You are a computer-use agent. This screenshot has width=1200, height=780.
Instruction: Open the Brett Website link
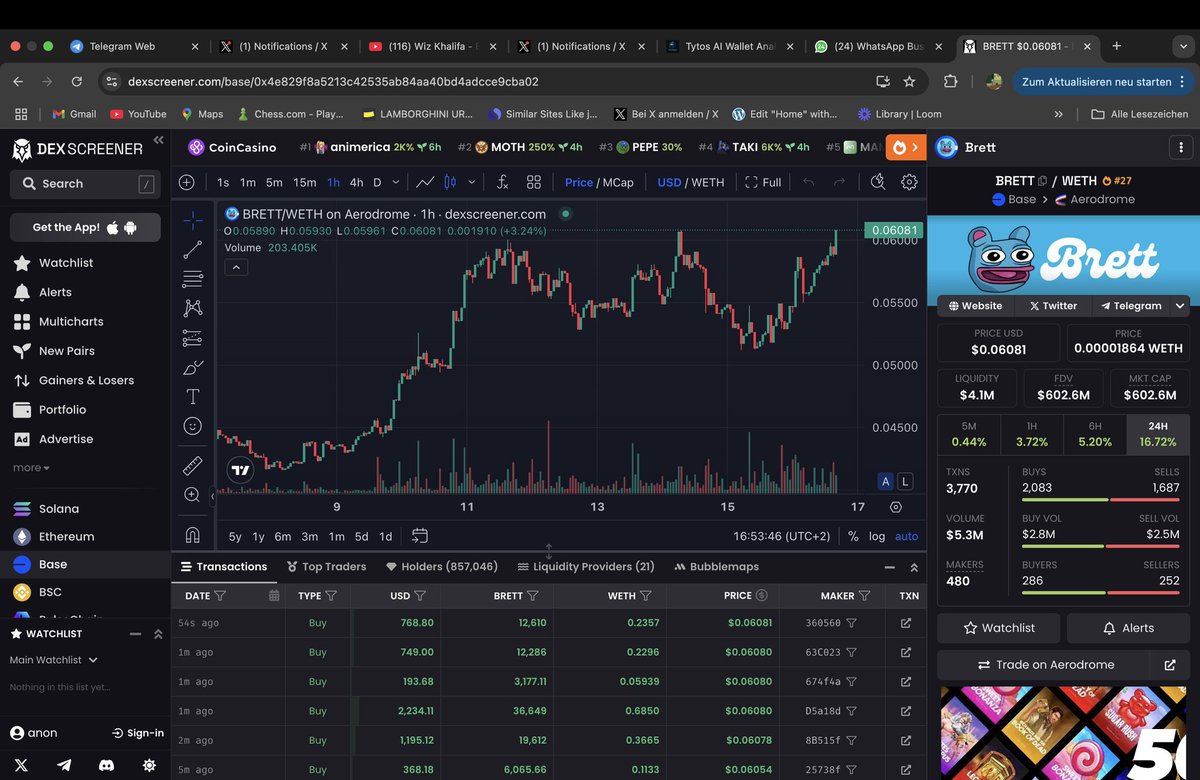(976, 306)
